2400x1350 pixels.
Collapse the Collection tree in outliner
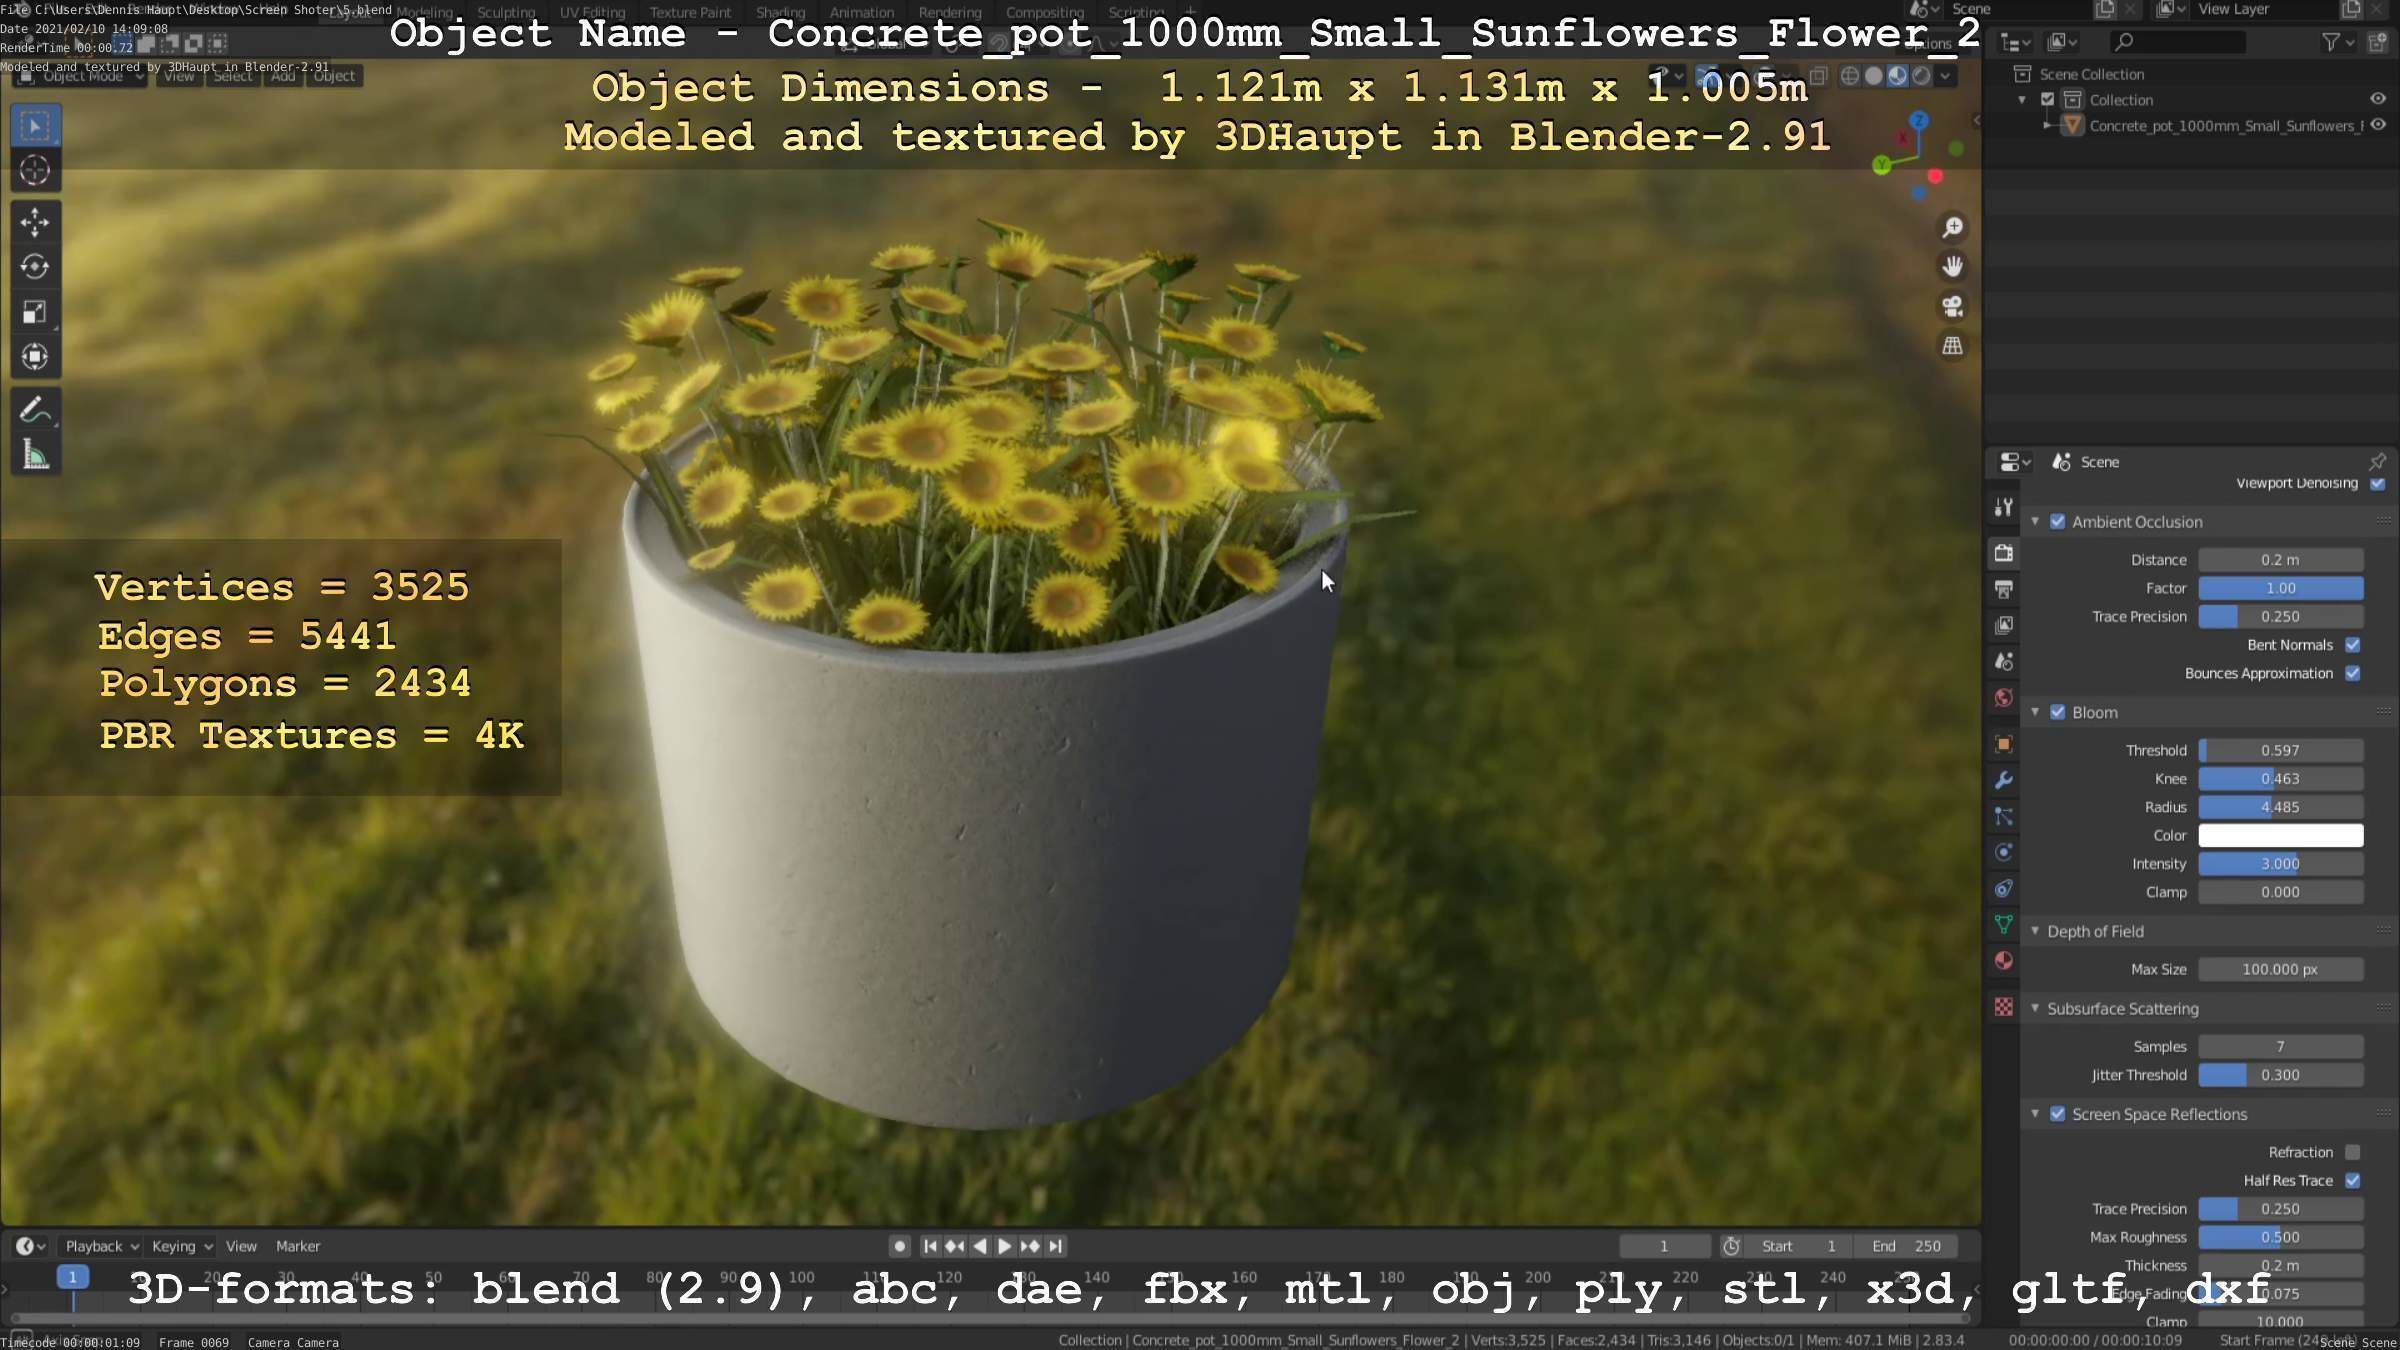click(x=2022, y=99)
